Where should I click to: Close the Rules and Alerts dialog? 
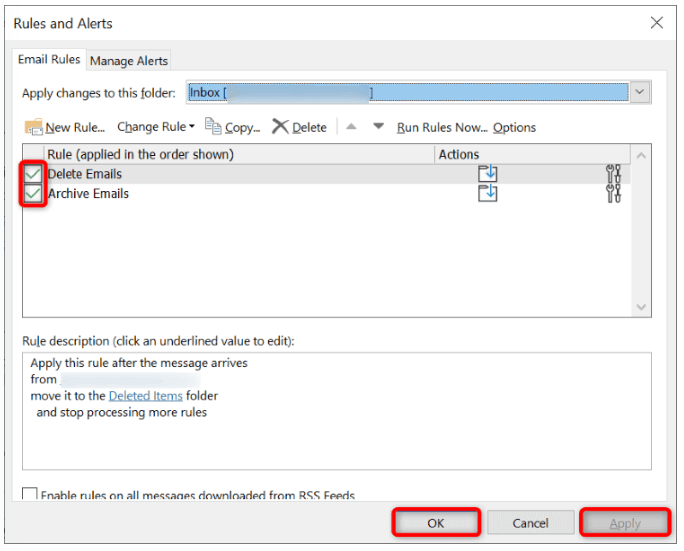[657, 23]
